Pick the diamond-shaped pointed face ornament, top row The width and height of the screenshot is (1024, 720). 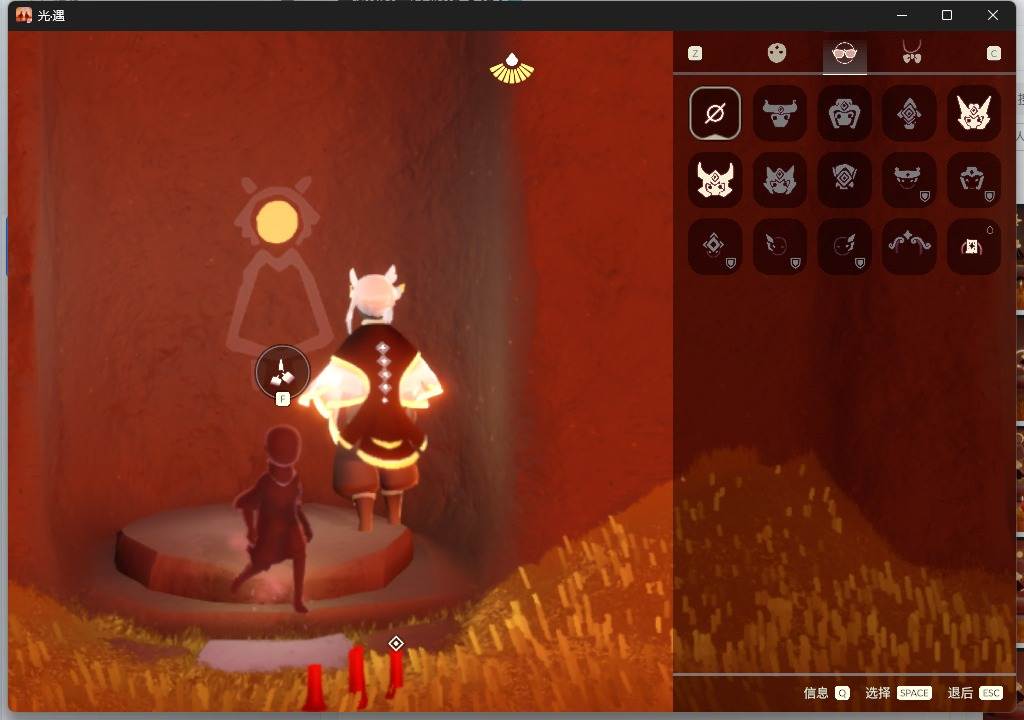coord(909,113)
